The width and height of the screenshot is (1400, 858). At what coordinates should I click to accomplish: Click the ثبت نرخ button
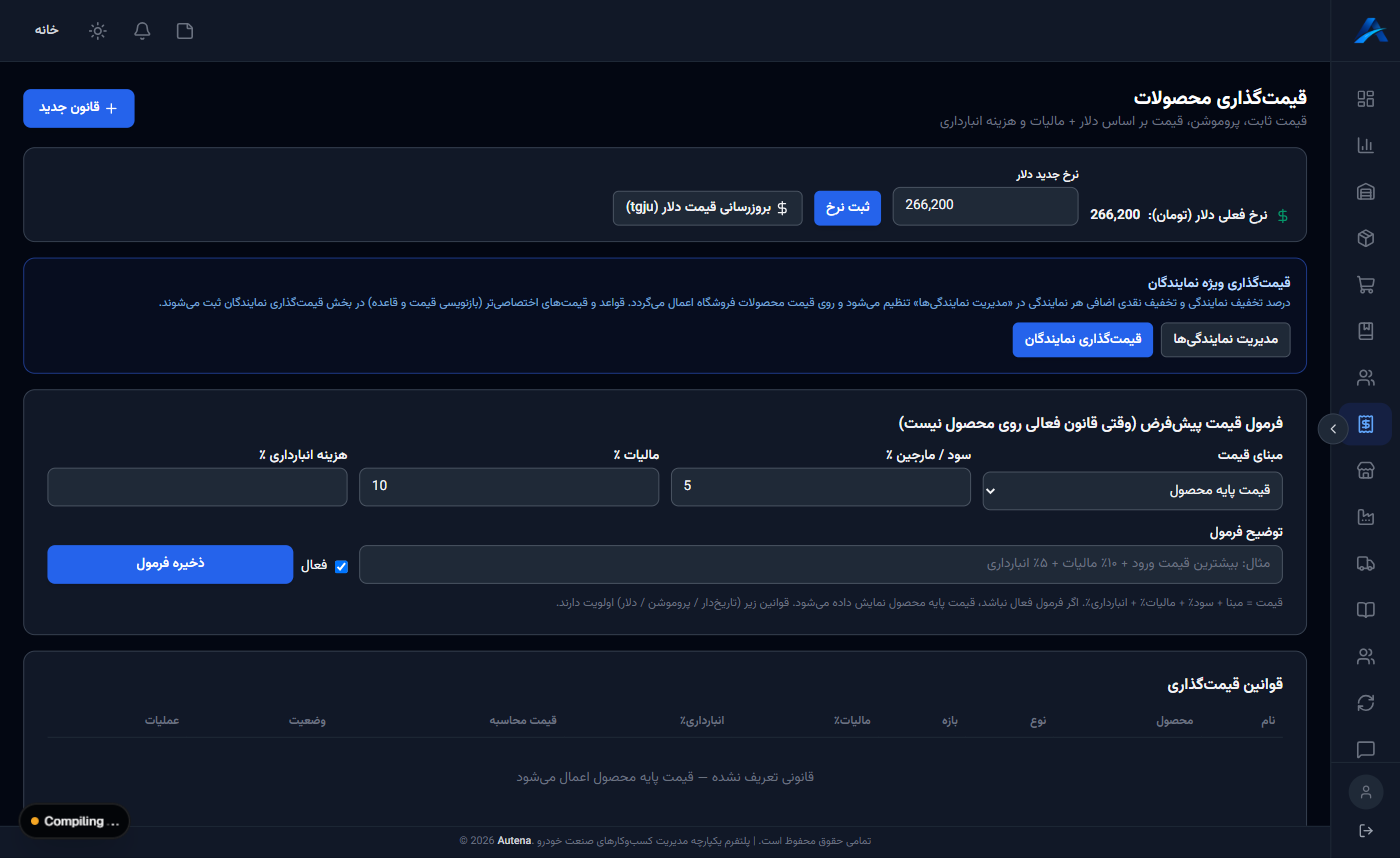(x=847, y=207)
